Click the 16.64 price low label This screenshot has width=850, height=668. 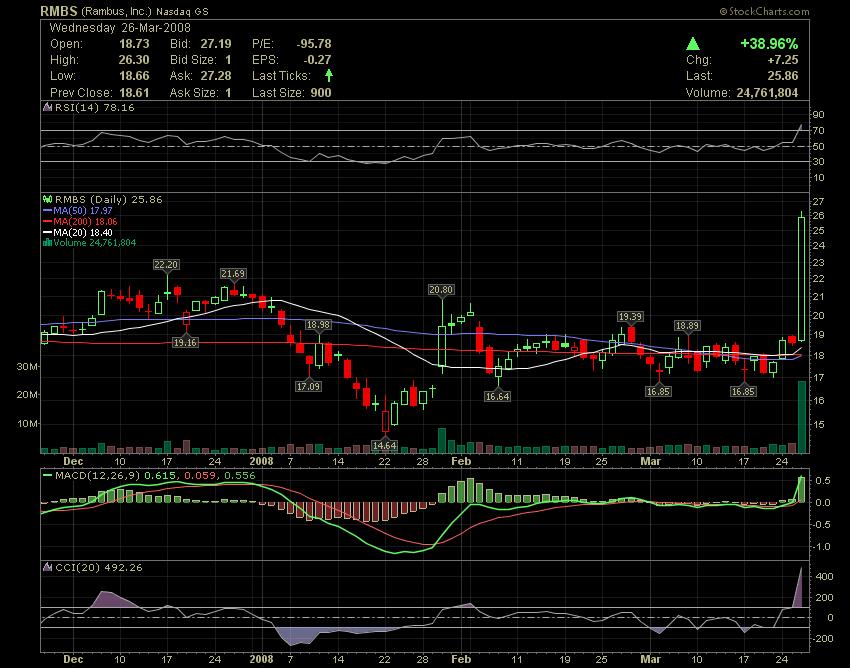click(x=497, y=396)
